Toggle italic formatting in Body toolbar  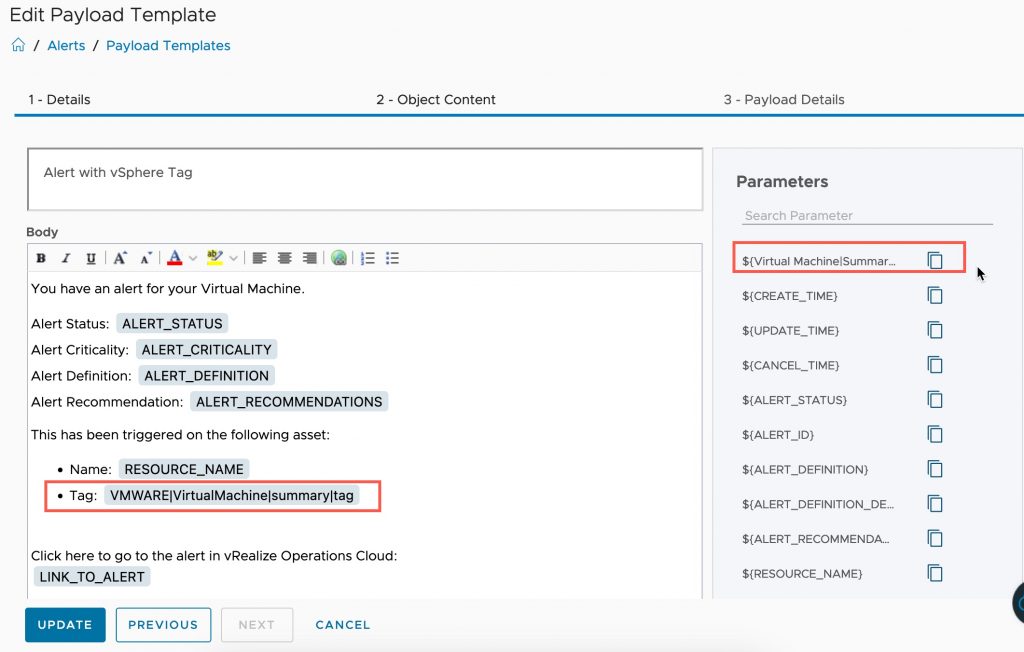tap(66, 258)
